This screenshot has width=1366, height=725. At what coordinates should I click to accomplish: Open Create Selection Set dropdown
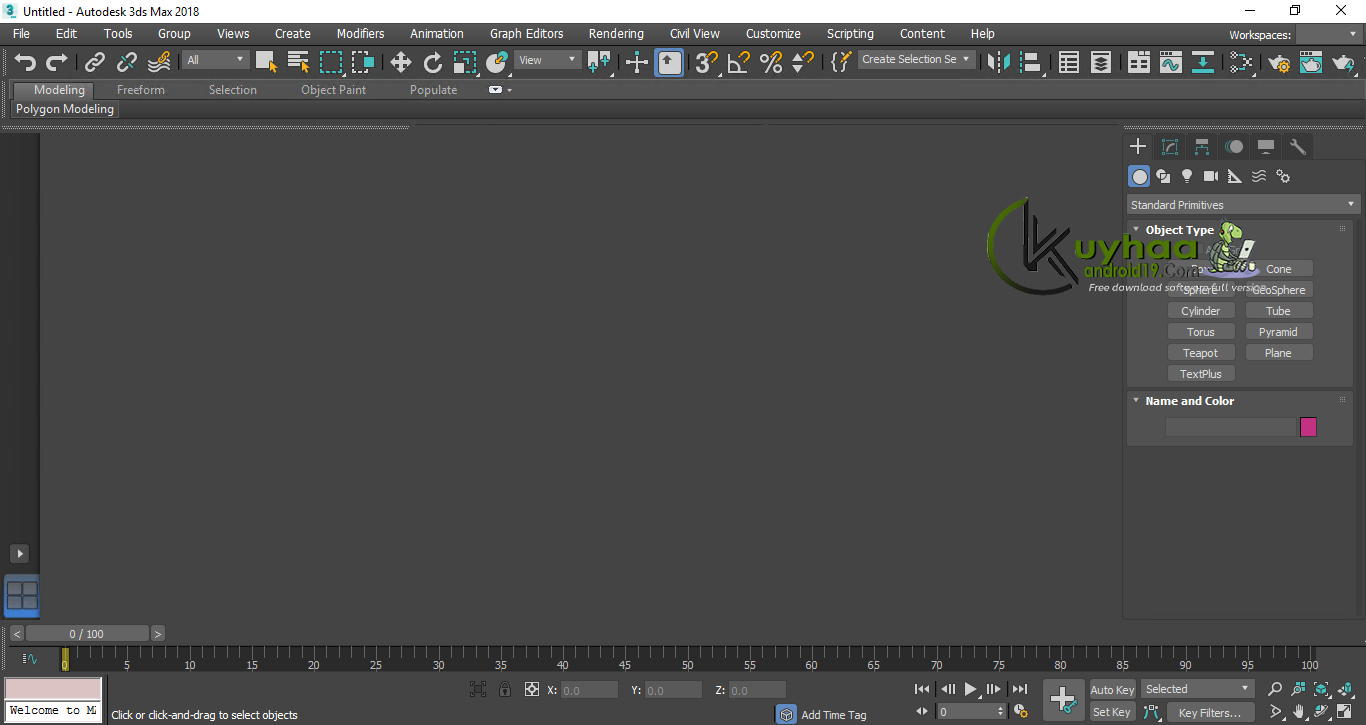point(916,60)
